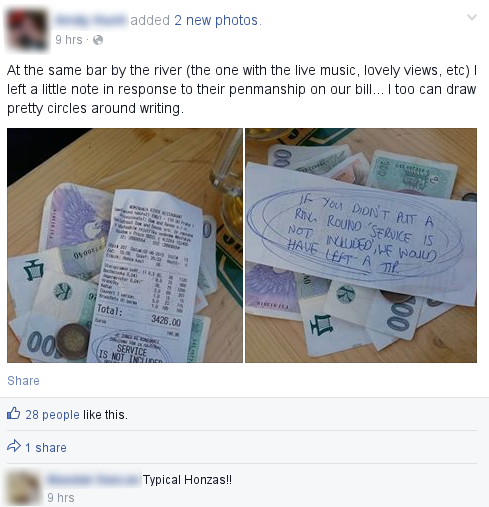This screenshot has width=489, height=507.
Task: Open the commenter's profile picture
Action: [x=23, y=489]
